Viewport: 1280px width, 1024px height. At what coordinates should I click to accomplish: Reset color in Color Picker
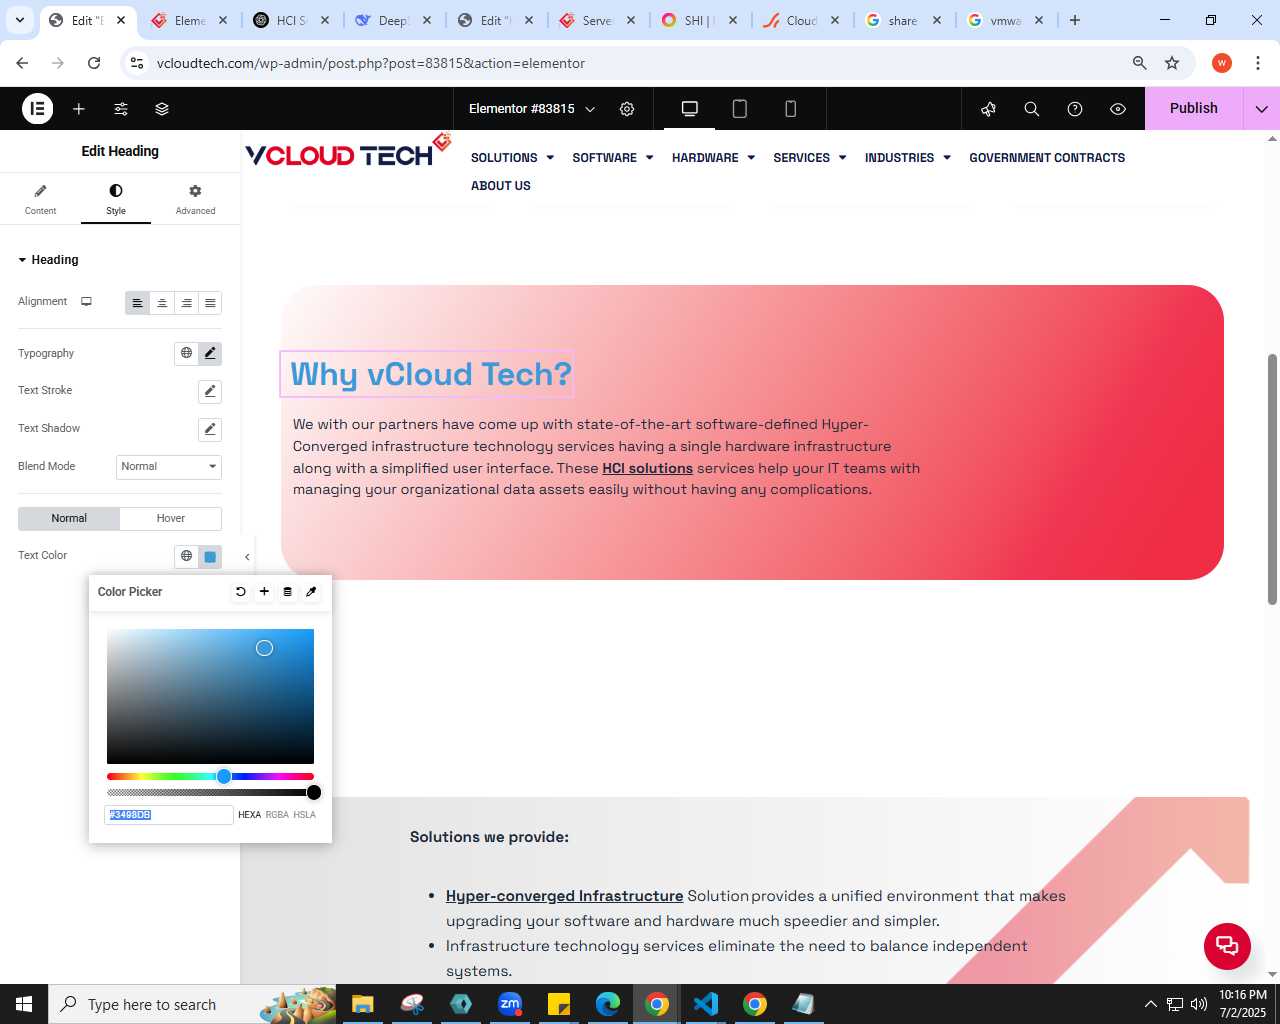pos(240,592)
